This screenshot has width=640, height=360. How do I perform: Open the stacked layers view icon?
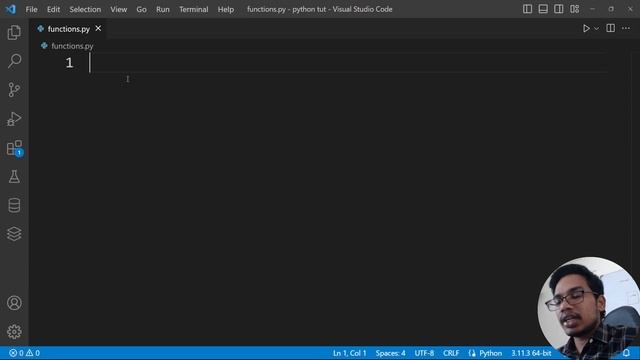pyautogui.click(x=14, y=234)
